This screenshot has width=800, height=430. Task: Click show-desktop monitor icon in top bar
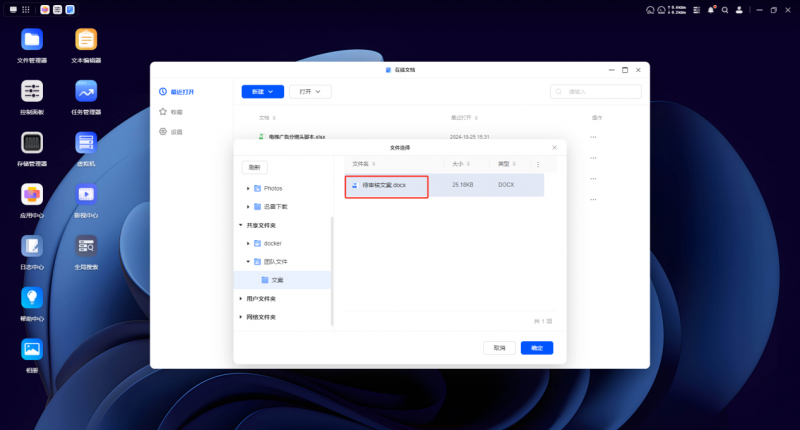click(13, 10)
